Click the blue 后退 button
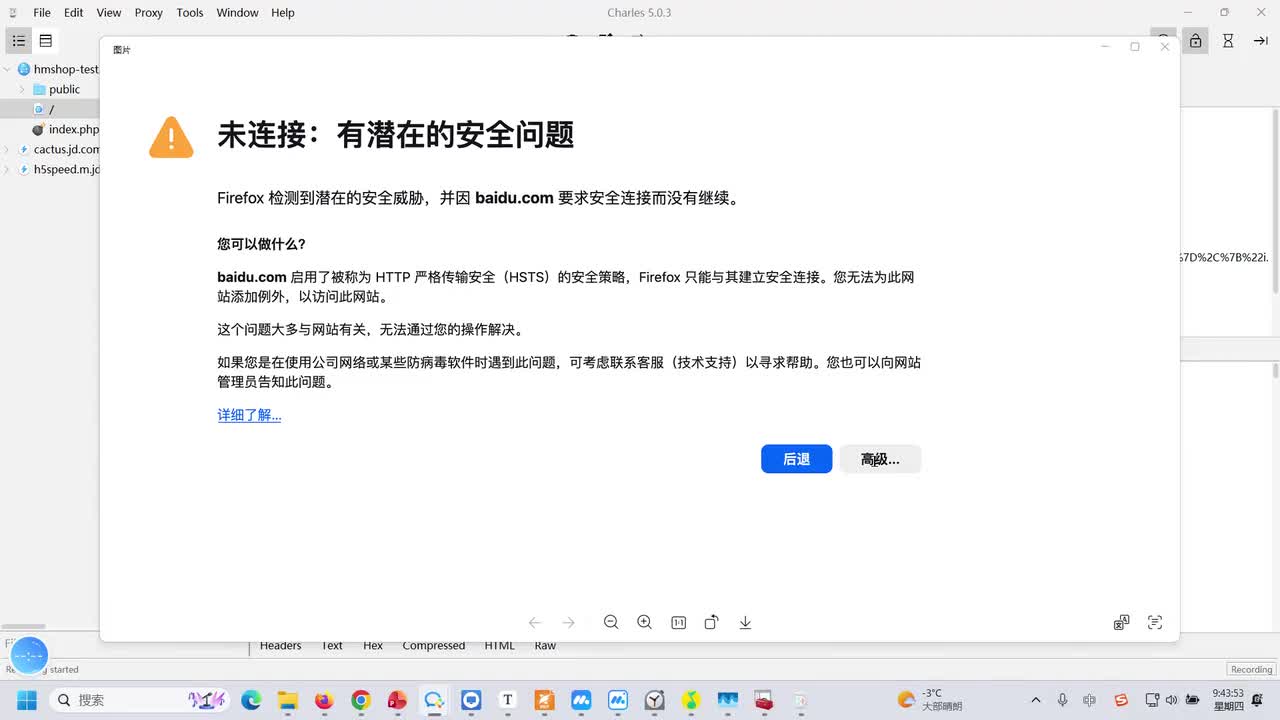1280x720 pixels. pos(796,459)
